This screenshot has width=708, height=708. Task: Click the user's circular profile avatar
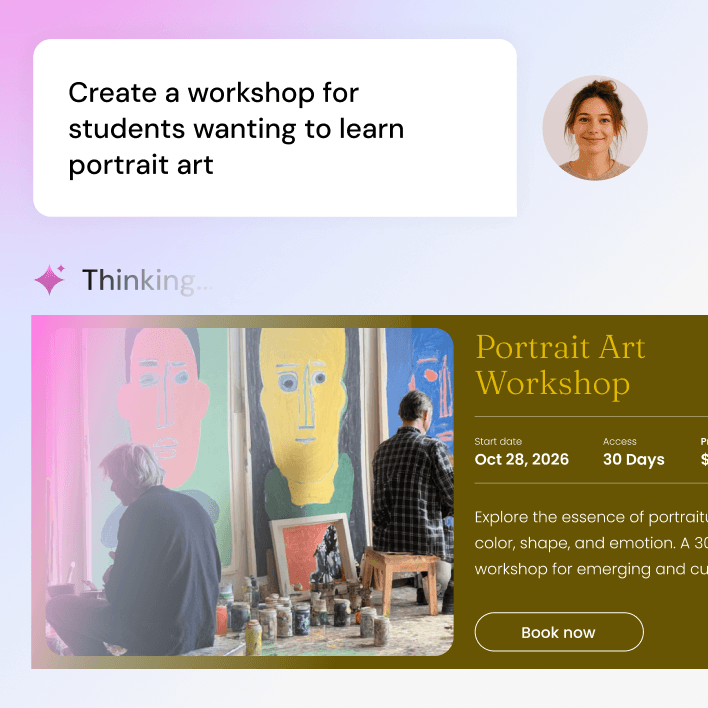tap(595, 128)
